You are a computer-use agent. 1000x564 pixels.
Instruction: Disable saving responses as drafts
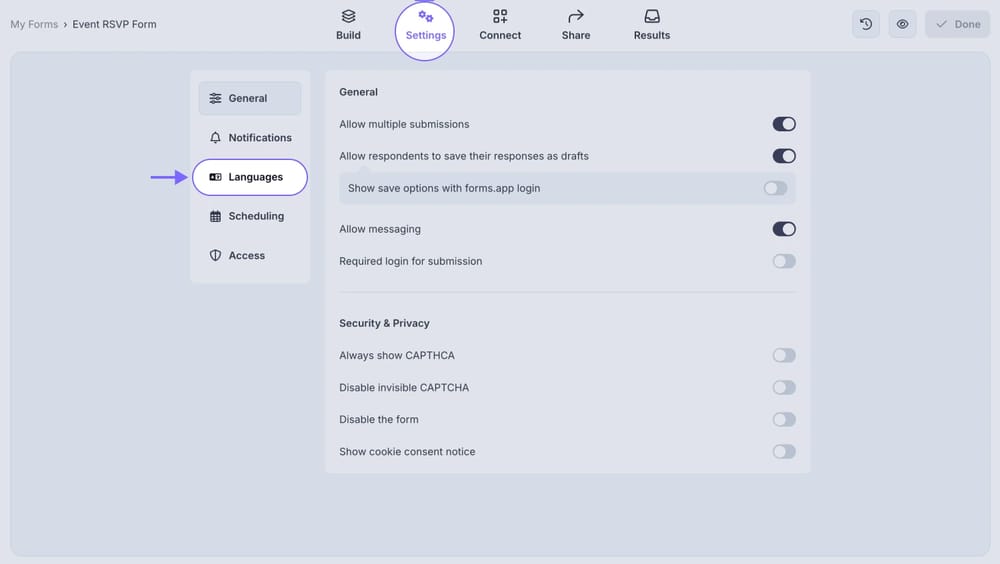784,156
